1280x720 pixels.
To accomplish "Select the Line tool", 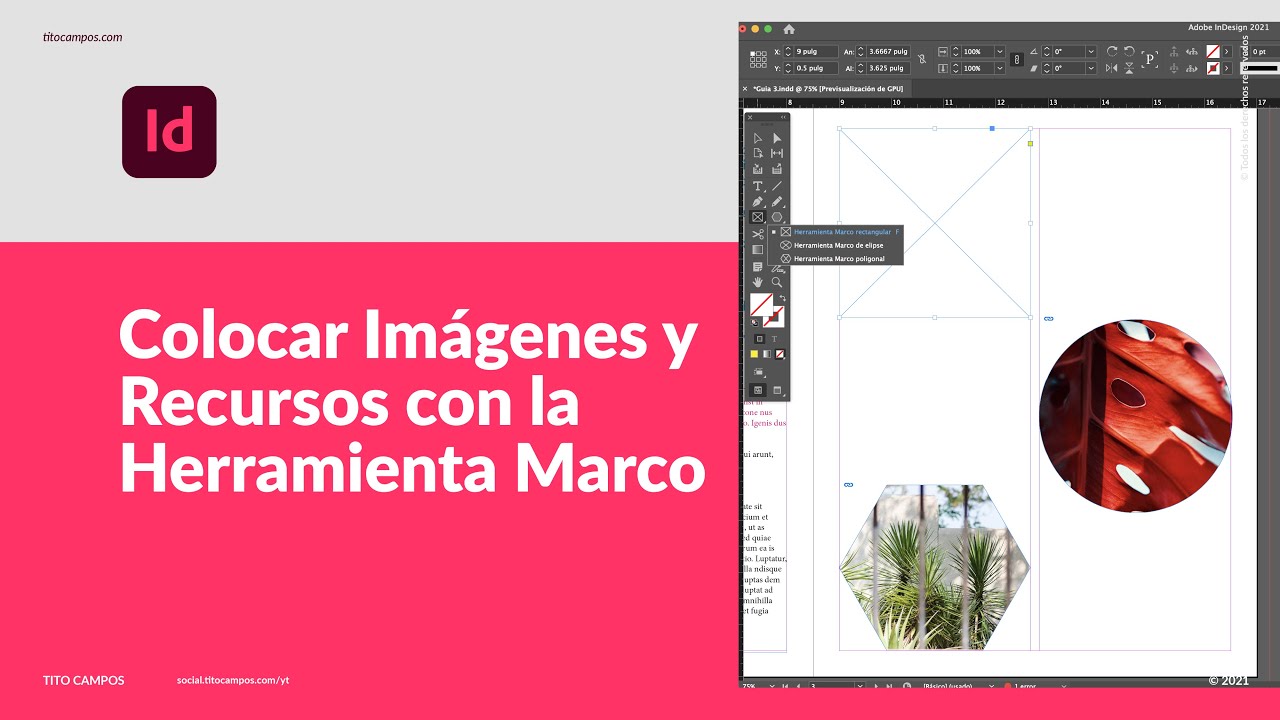I will click(x=777, y=186).
